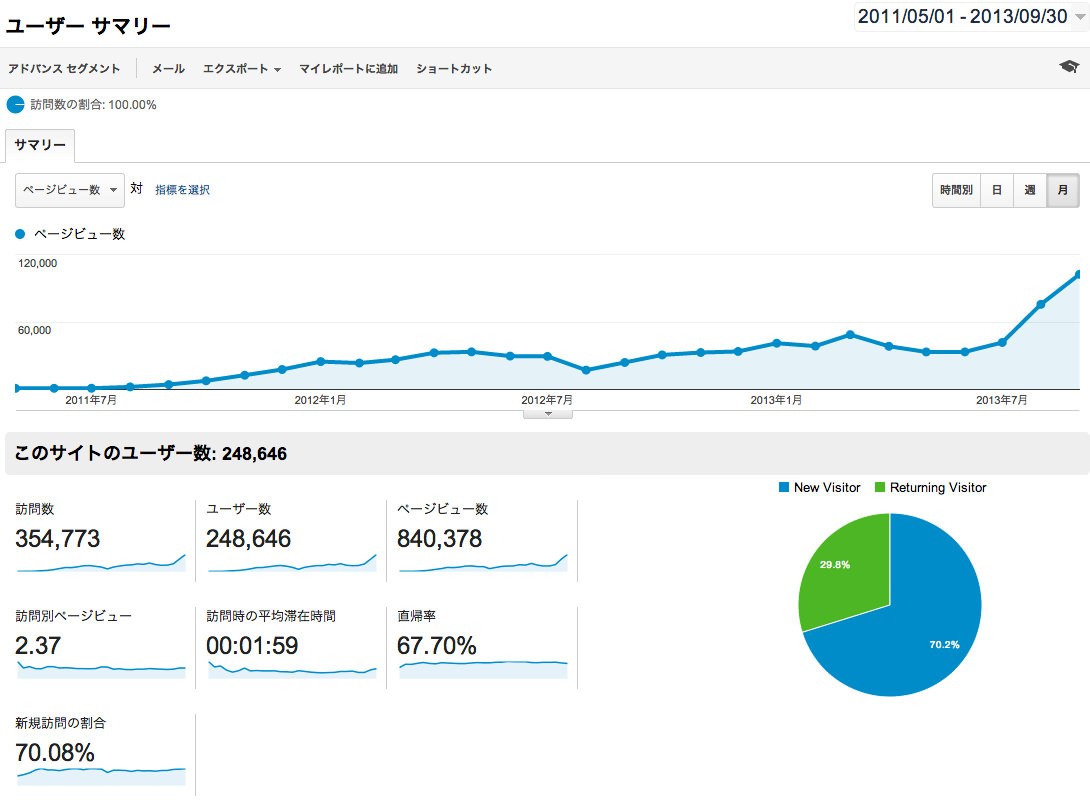The height and width of the screenshot is (802, 1090).
Task: Open the ページビュー数 metric dropdown
Action: (x=70, y=190)
